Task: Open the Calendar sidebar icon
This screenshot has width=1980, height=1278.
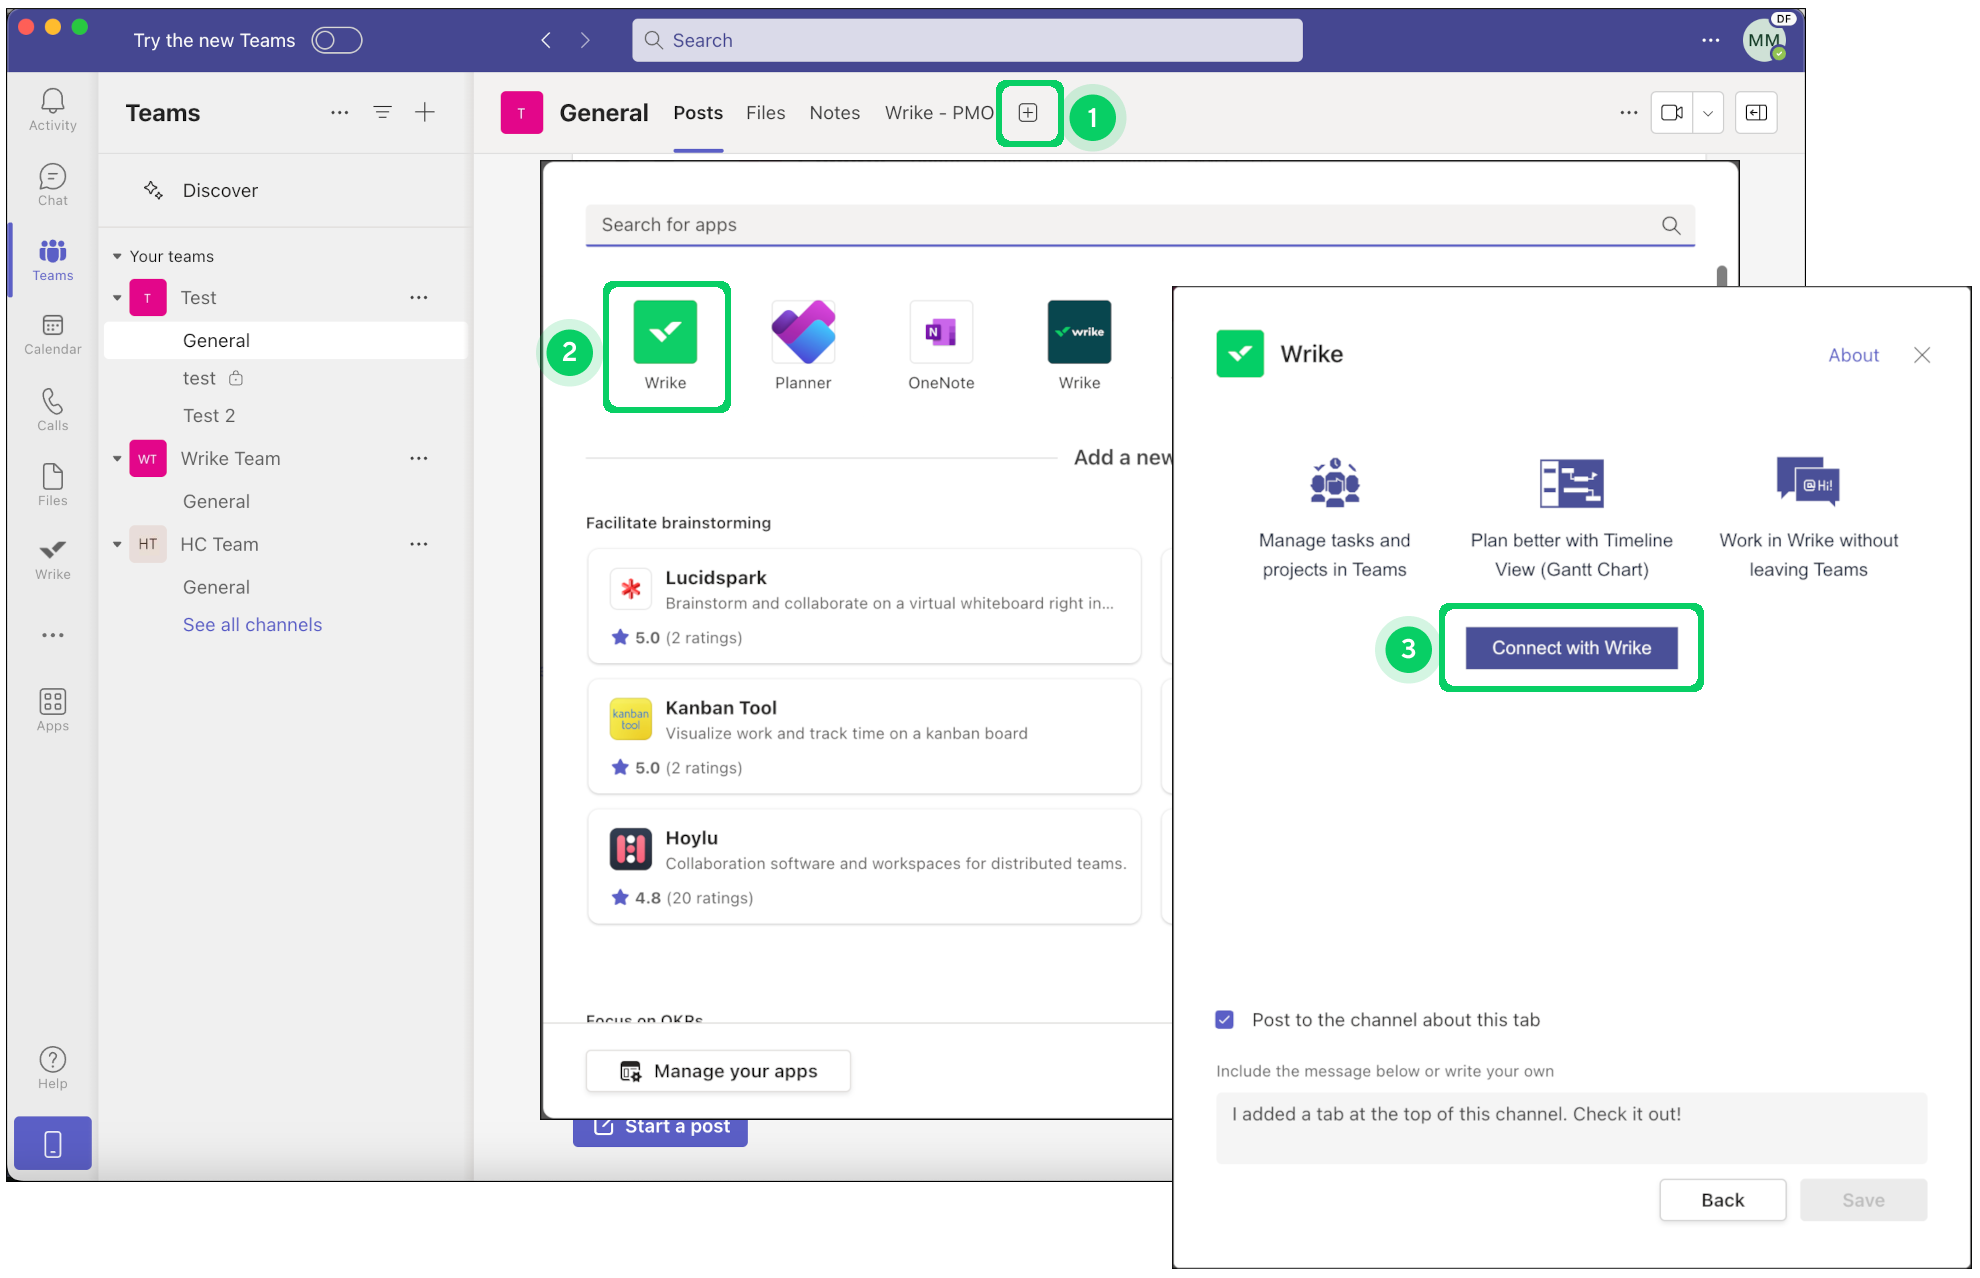Action: point(53,334)
